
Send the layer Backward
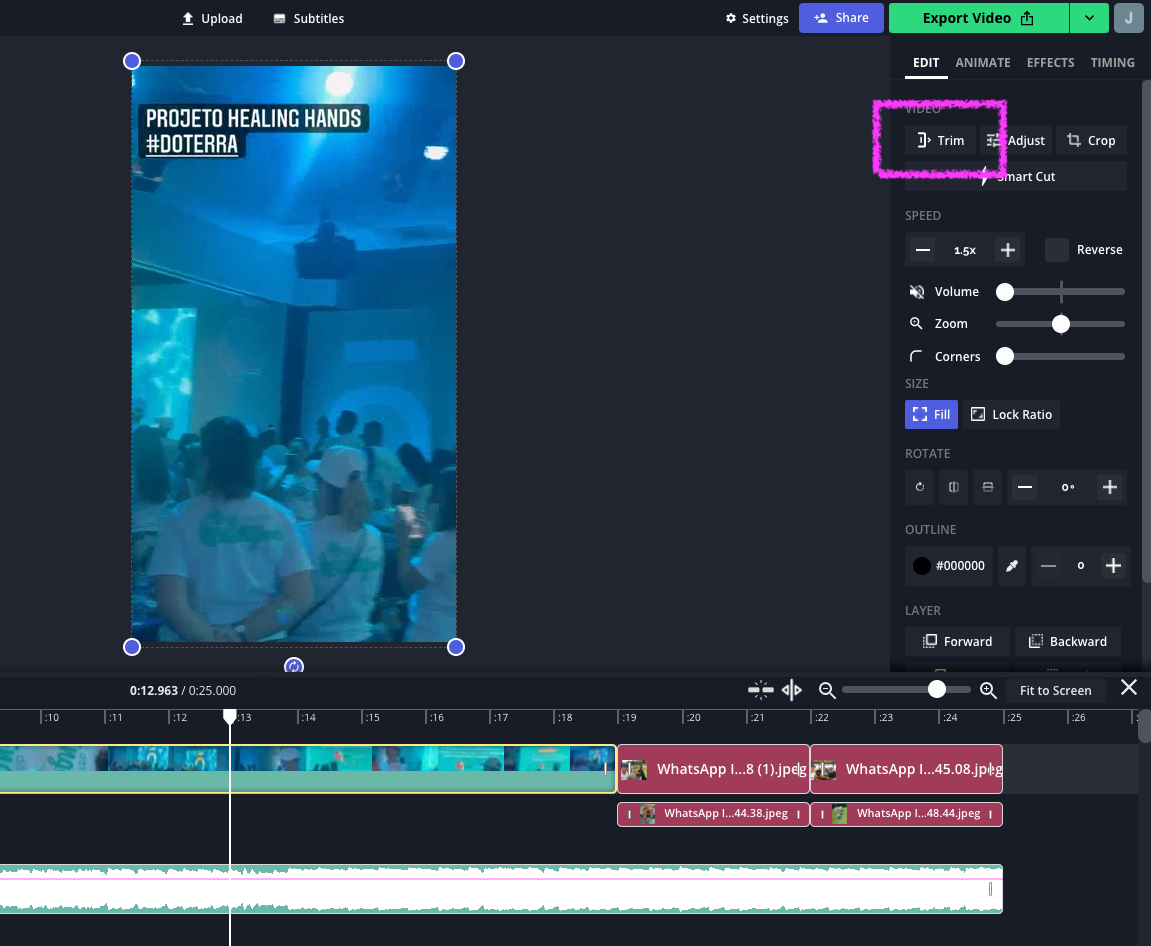tap(1068, 641)
